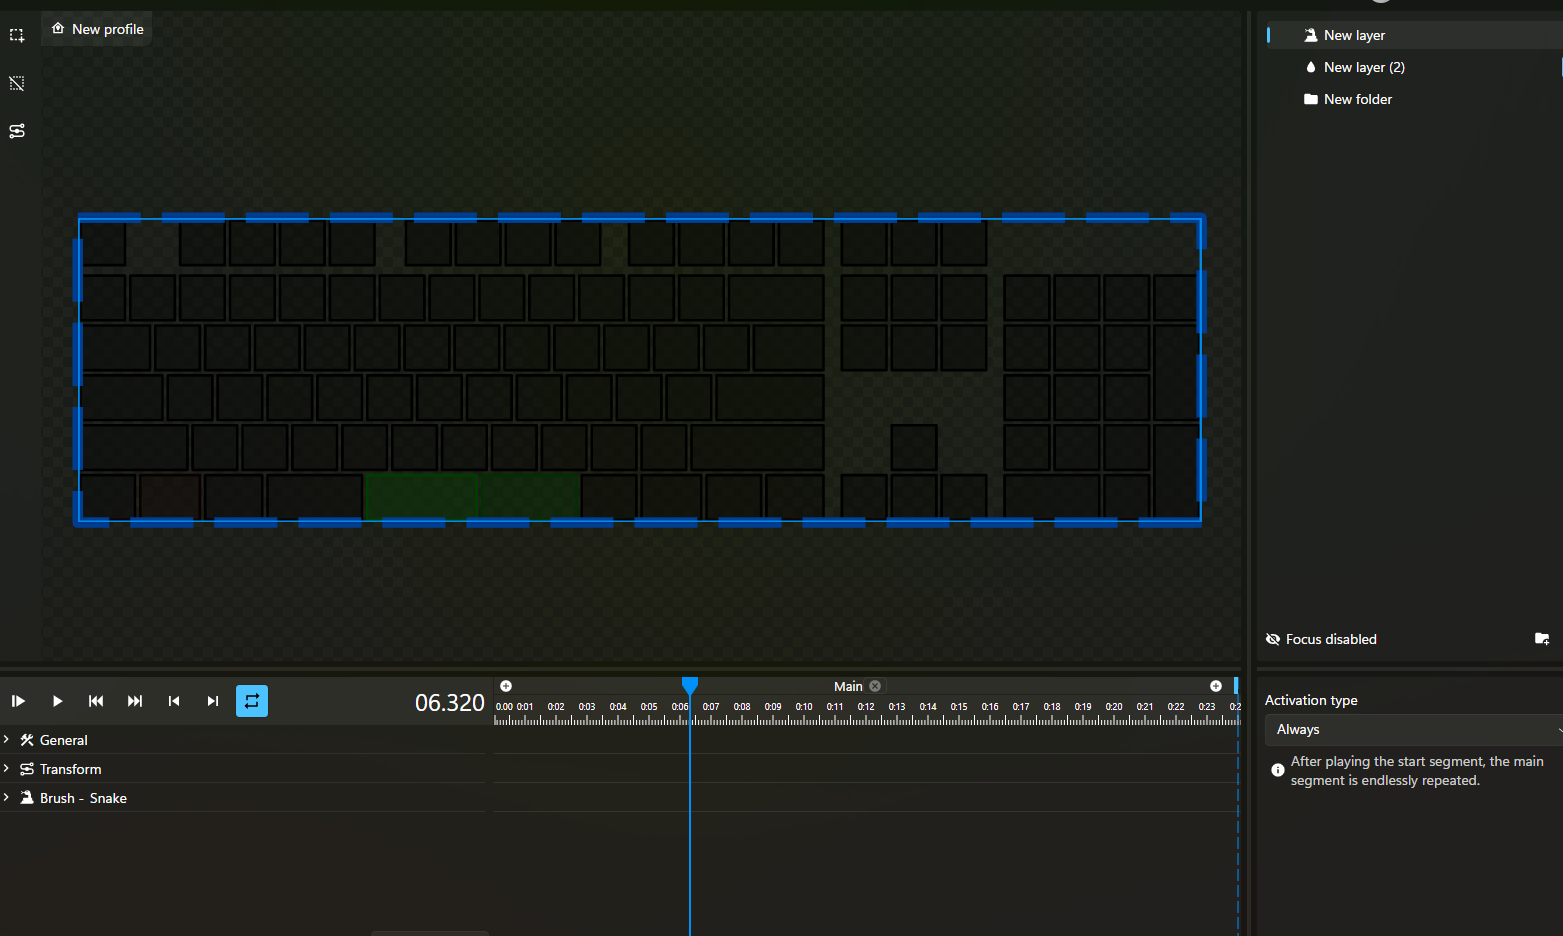Click the plus icon to add start segment

point(506,686)
